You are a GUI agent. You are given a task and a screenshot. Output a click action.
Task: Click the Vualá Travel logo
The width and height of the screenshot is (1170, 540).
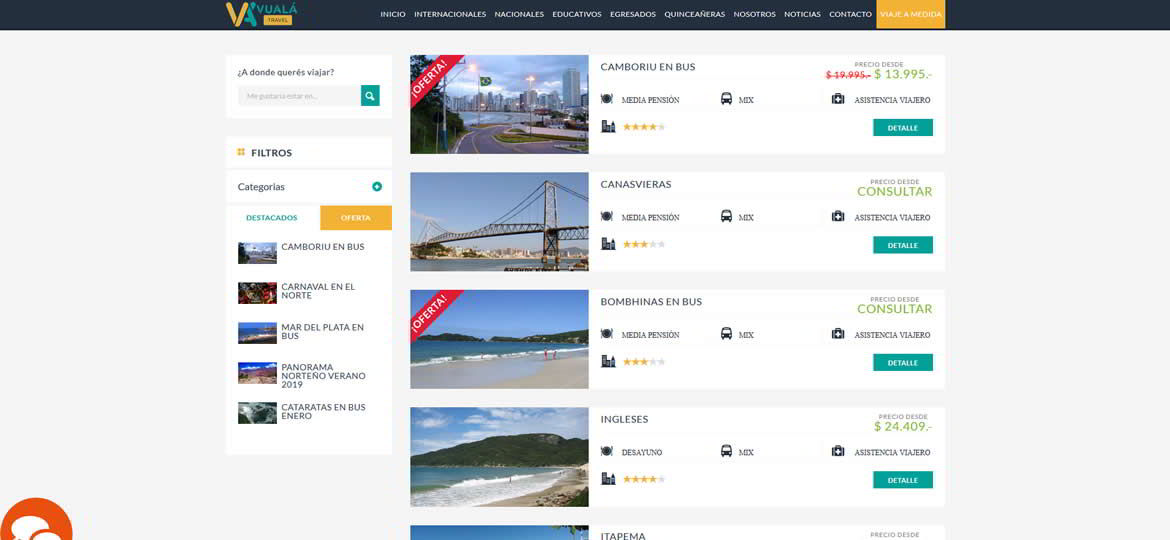262,14
